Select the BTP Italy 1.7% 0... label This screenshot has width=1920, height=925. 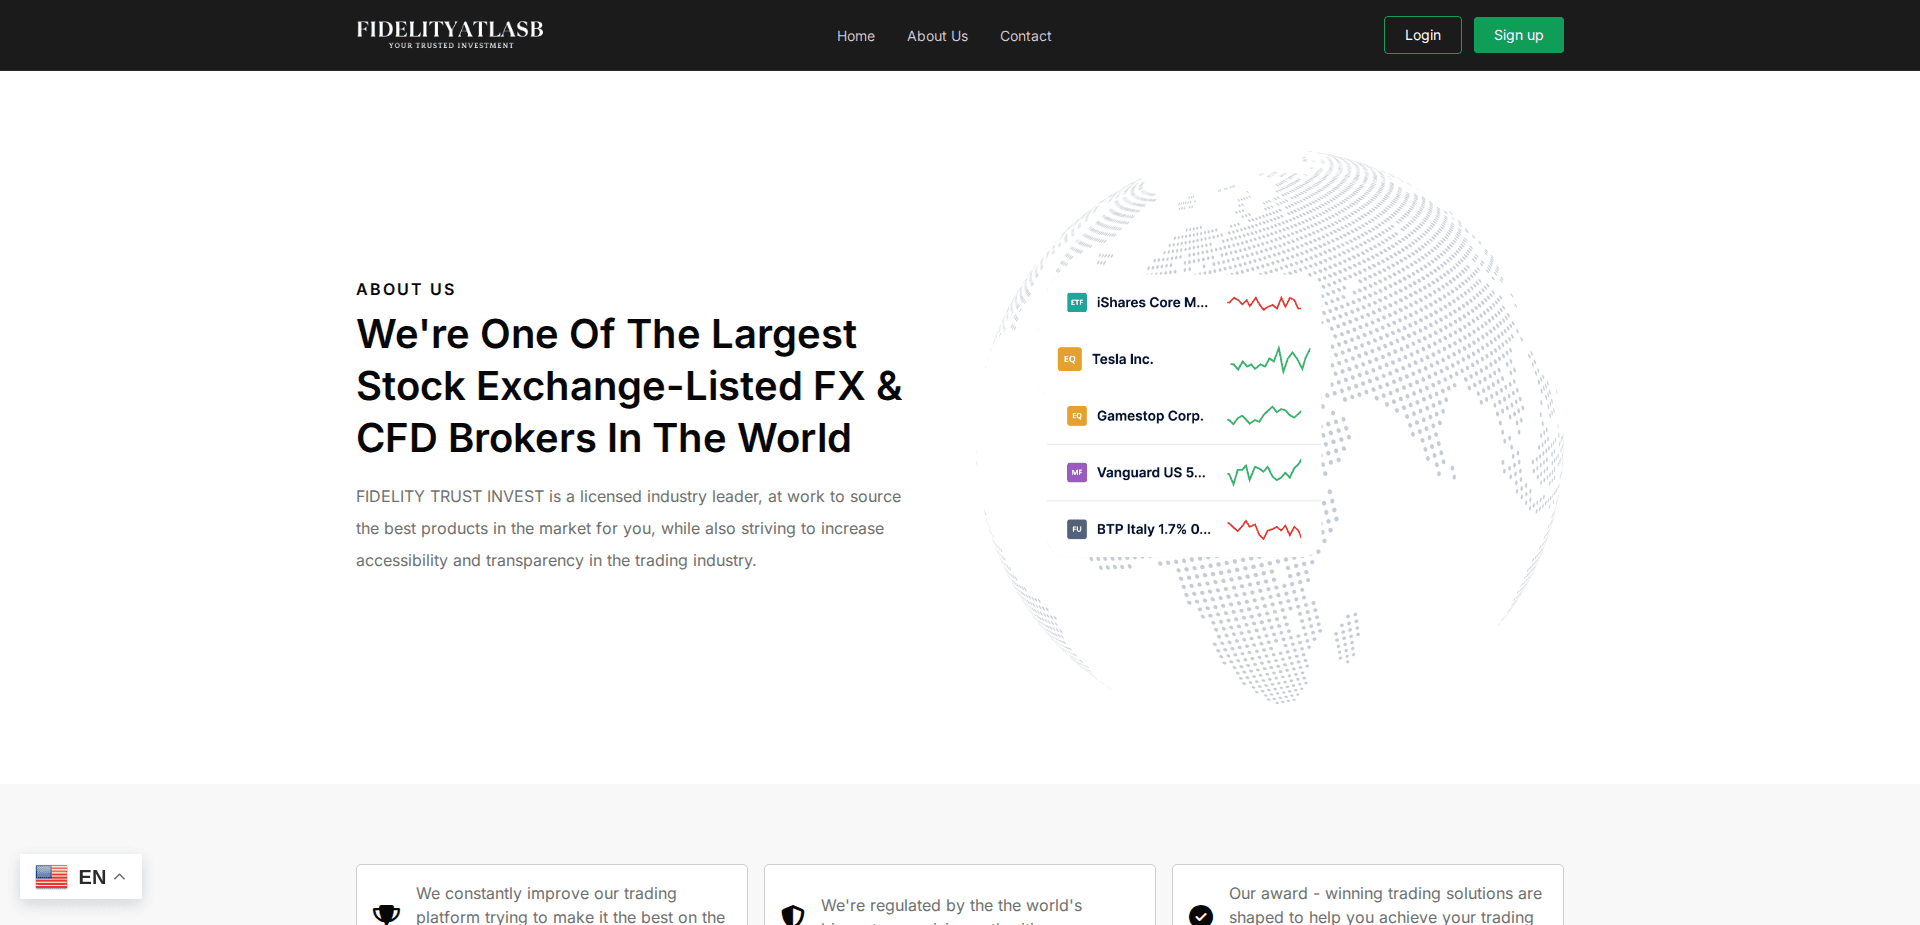point(1153,529)
